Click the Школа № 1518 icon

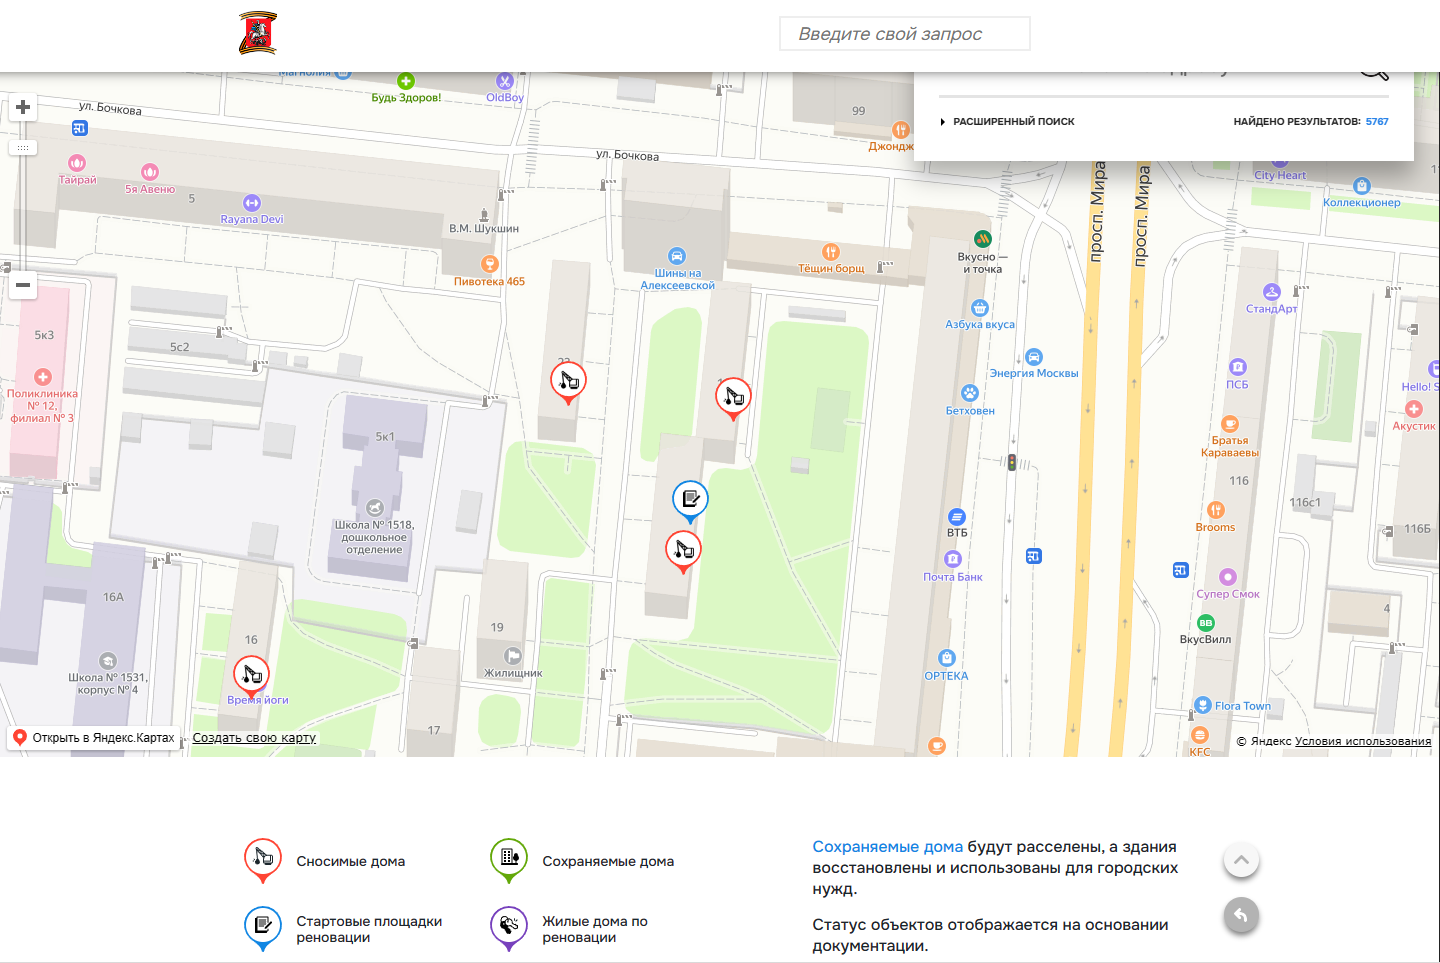[375, 508]
